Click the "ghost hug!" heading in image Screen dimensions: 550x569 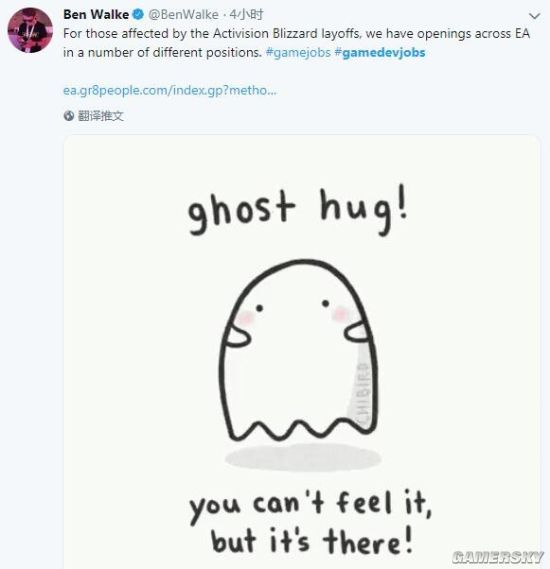298,210
